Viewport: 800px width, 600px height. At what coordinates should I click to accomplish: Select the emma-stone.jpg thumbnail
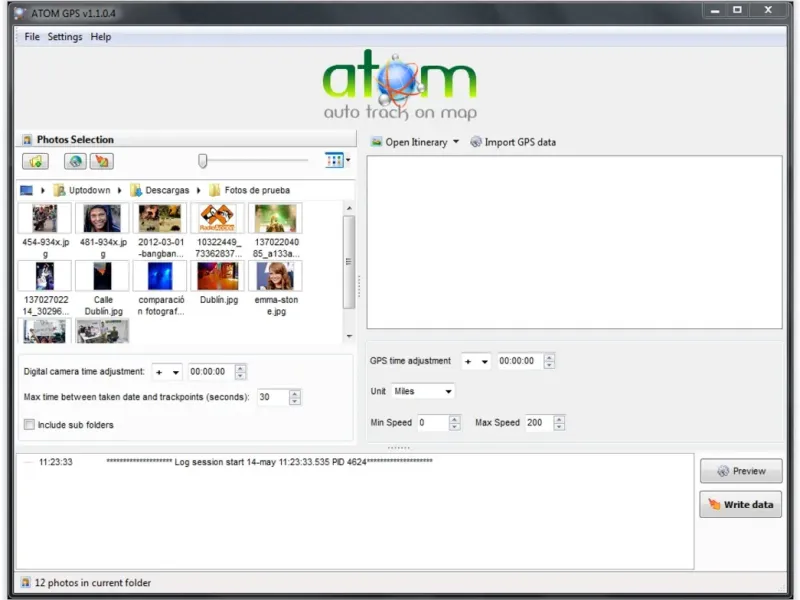coord(276,276)
